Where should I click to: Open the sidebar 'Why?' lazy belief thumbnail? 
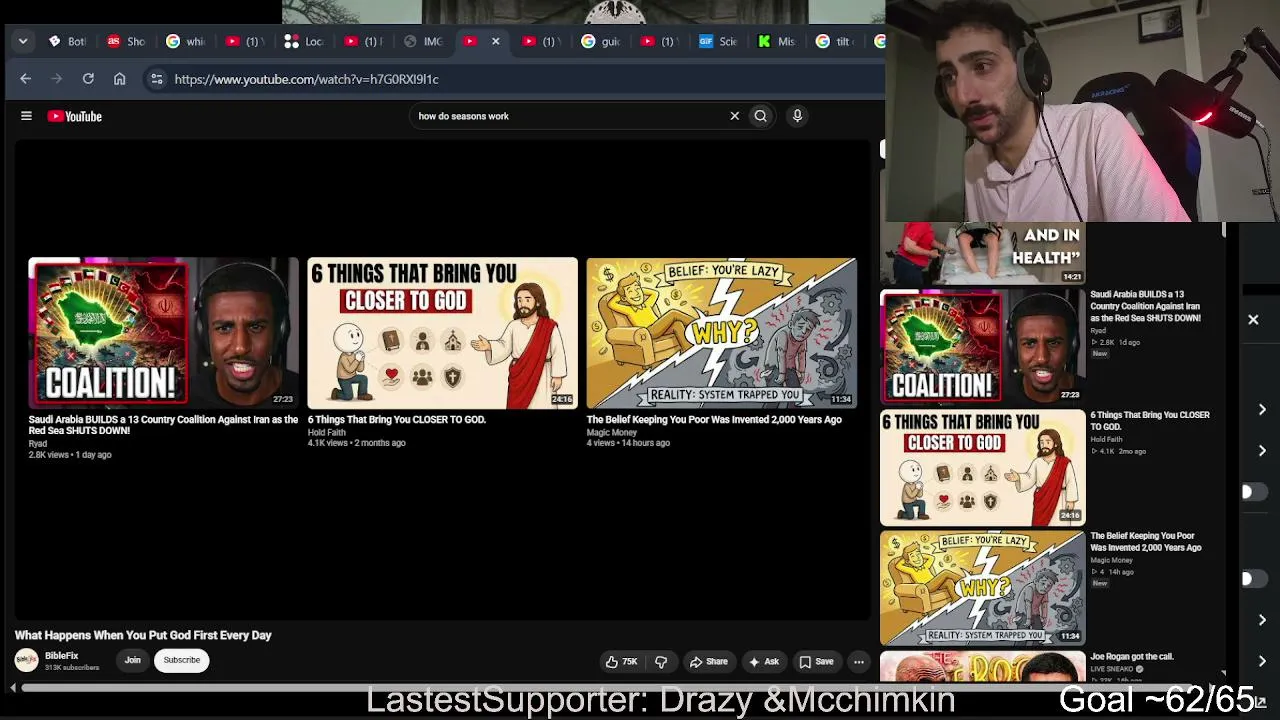[x=982, y=588]
